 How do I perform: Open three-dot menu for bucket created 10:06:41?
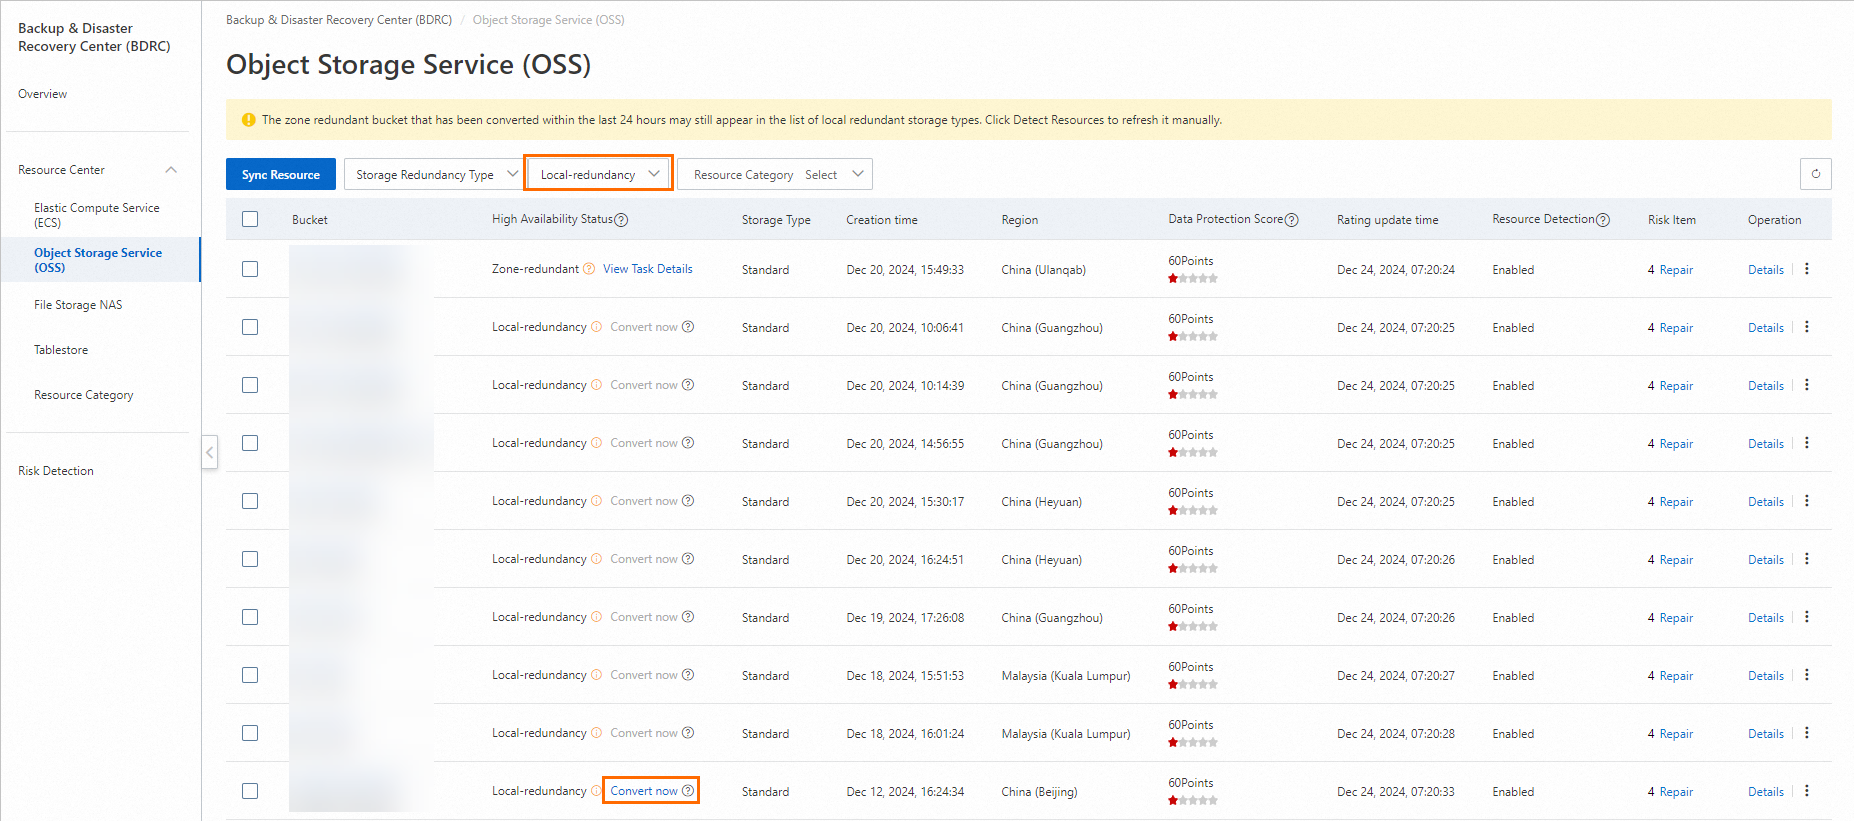coord(1807,327)
